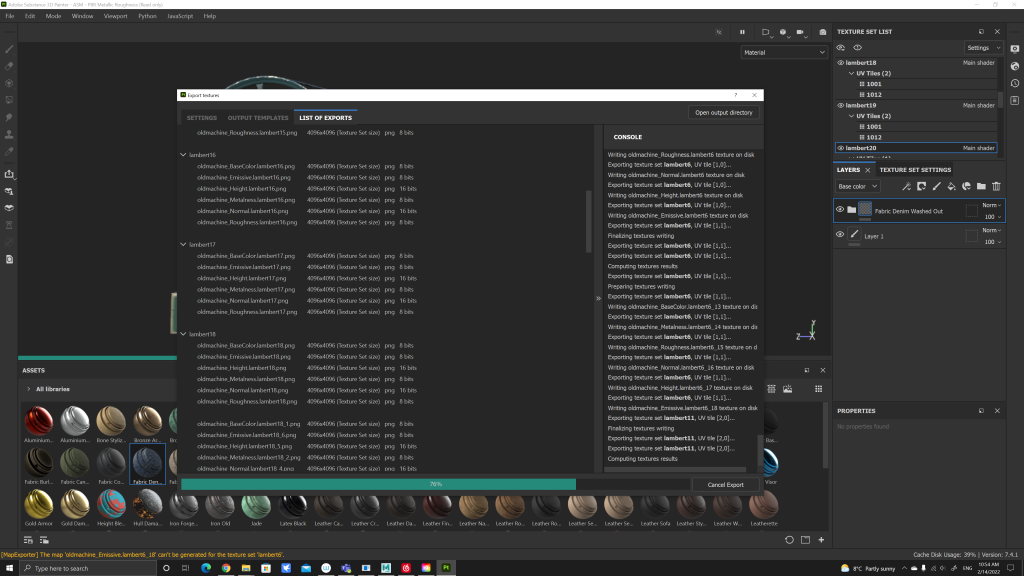Click the Cancel Export button
Screen dimensions: 1024x576
[x=727, y=484]
